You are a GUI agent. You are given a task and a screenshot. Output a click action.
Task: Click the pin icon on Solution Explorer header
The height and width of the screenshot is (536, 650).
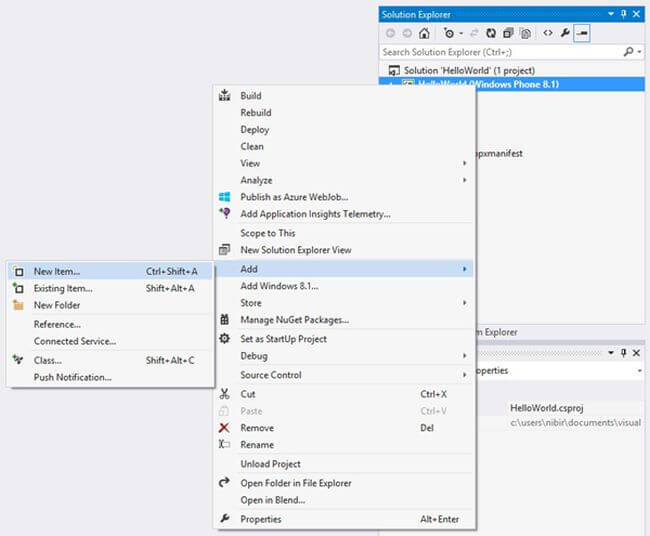[623, 14]
